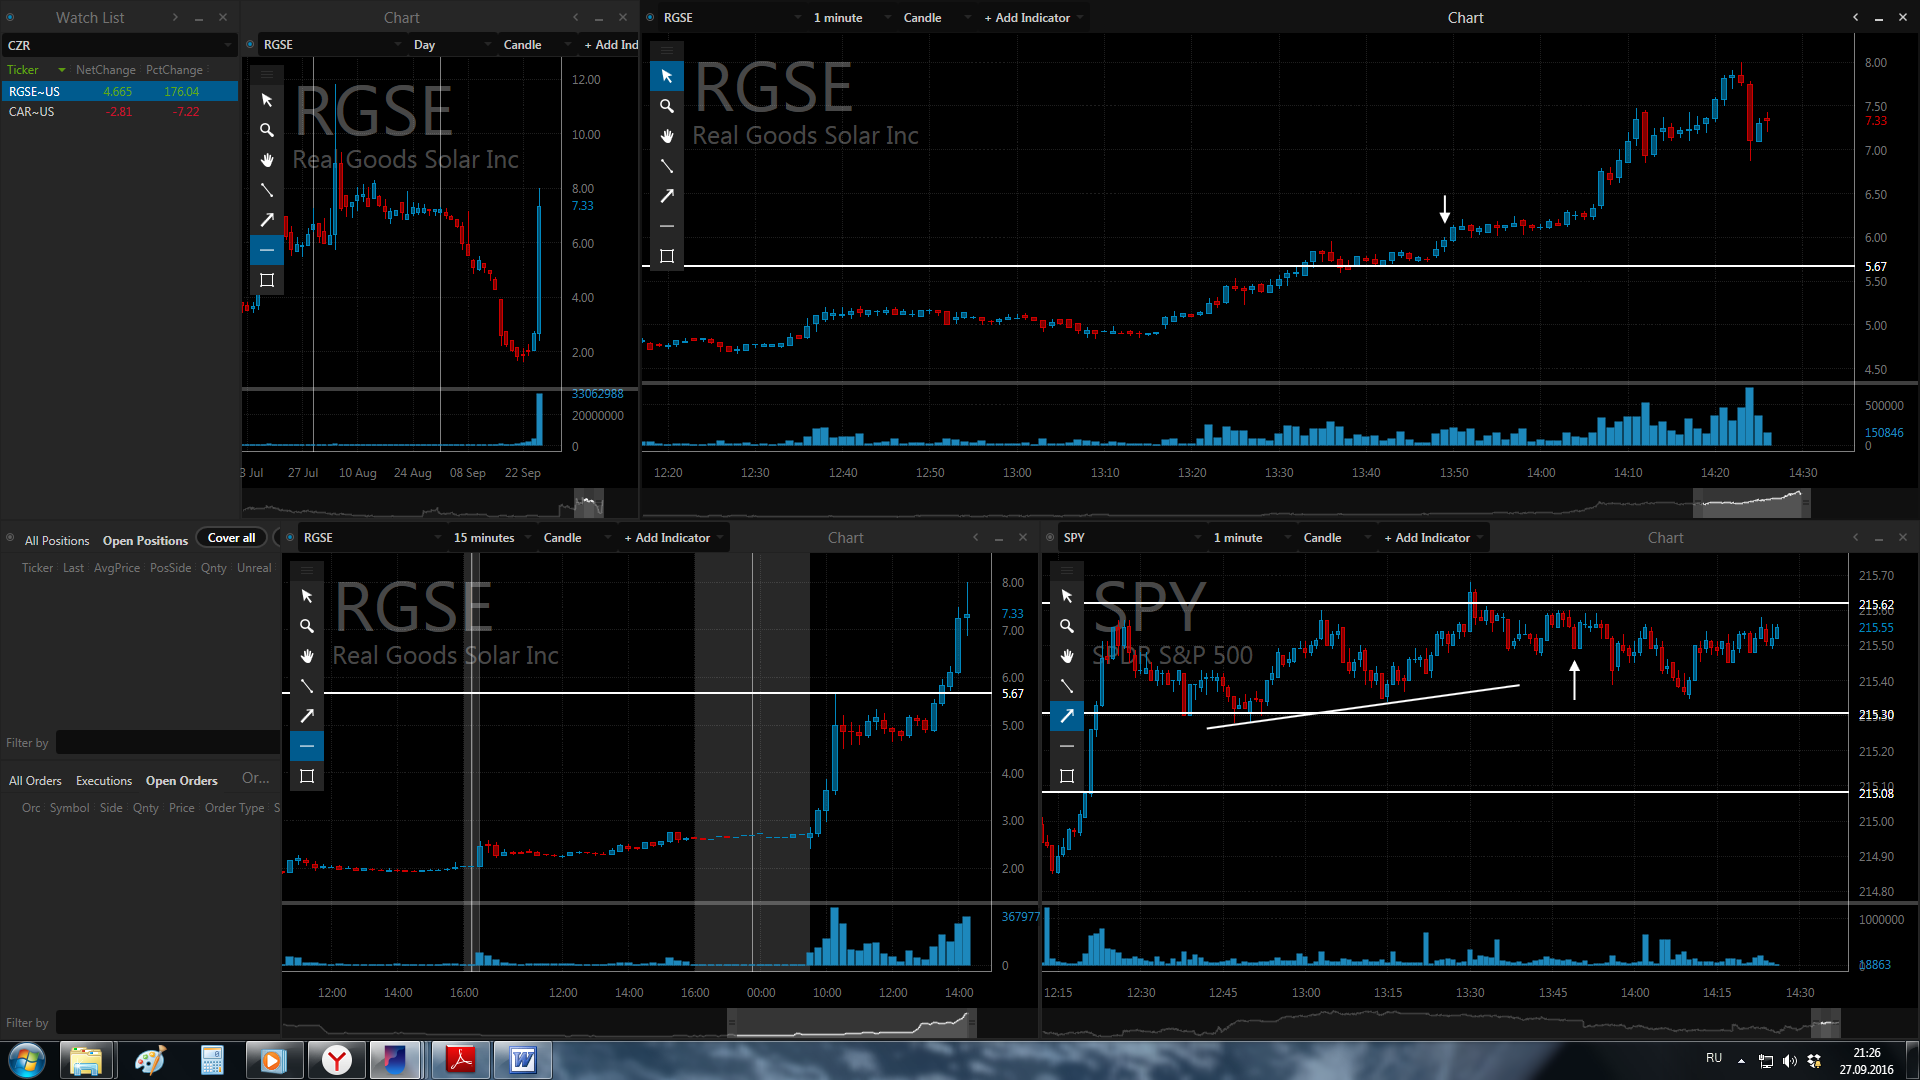Open Day interval dropdown in RGSE Day chart
This screenshot has height=1080, width=1920.
click(x=452, y=44)
